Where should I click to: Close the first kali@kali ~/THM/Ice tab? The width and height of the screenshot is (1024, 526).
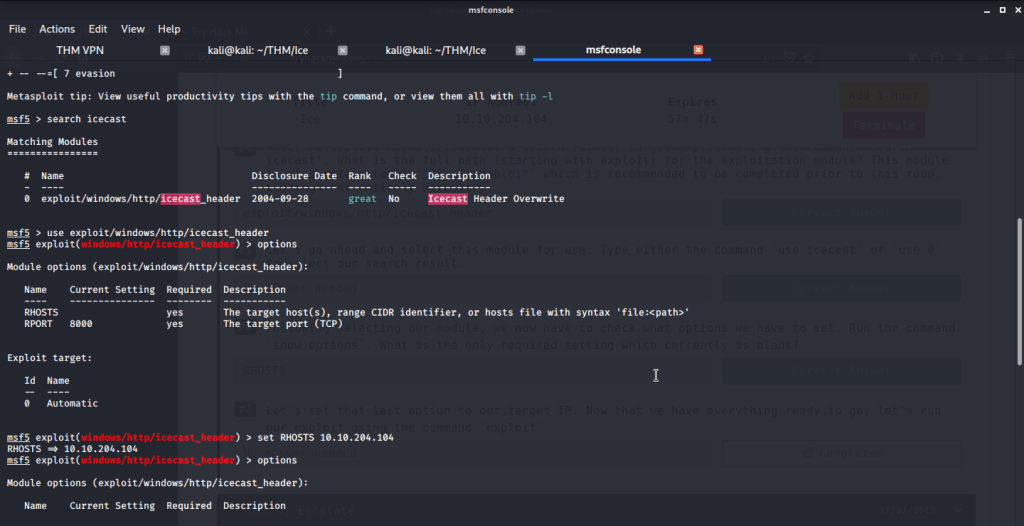pyautogui.click(x=342, y=50)
